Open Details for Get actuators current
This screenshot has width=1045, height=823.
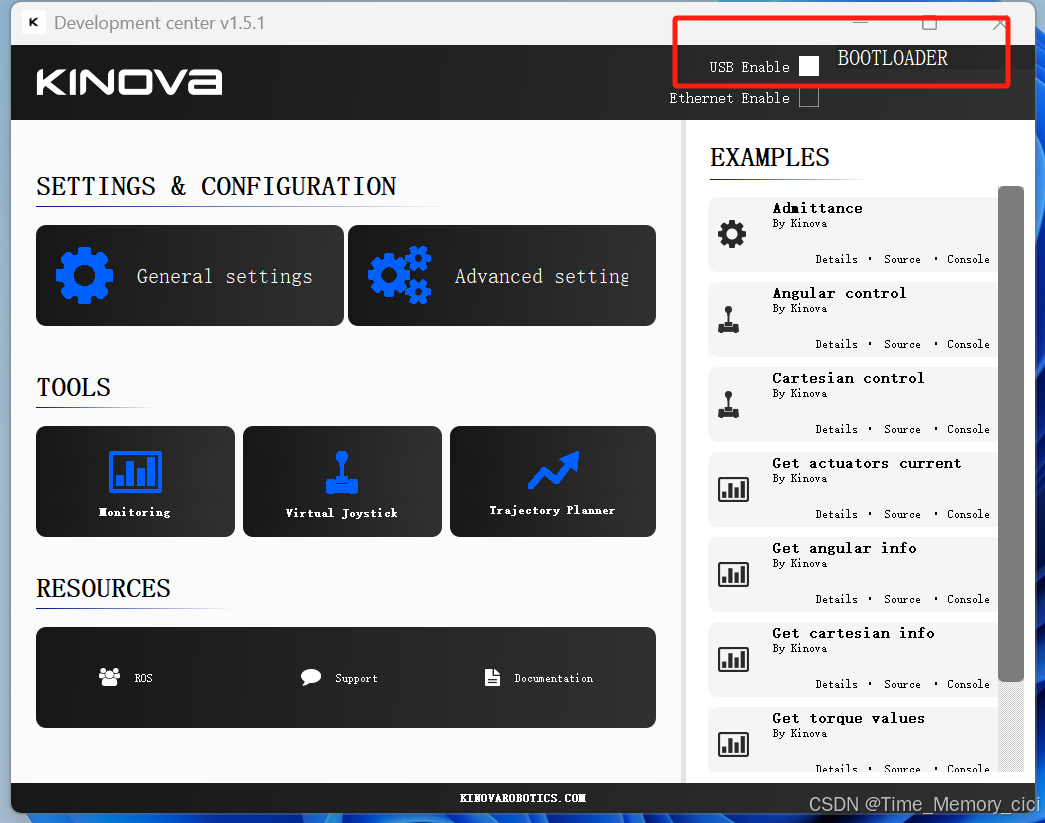[836, 514]
